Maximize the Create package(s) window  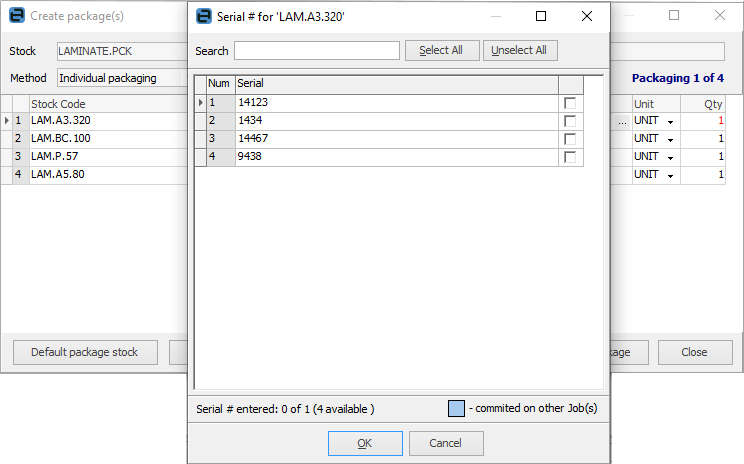[674, 15]
